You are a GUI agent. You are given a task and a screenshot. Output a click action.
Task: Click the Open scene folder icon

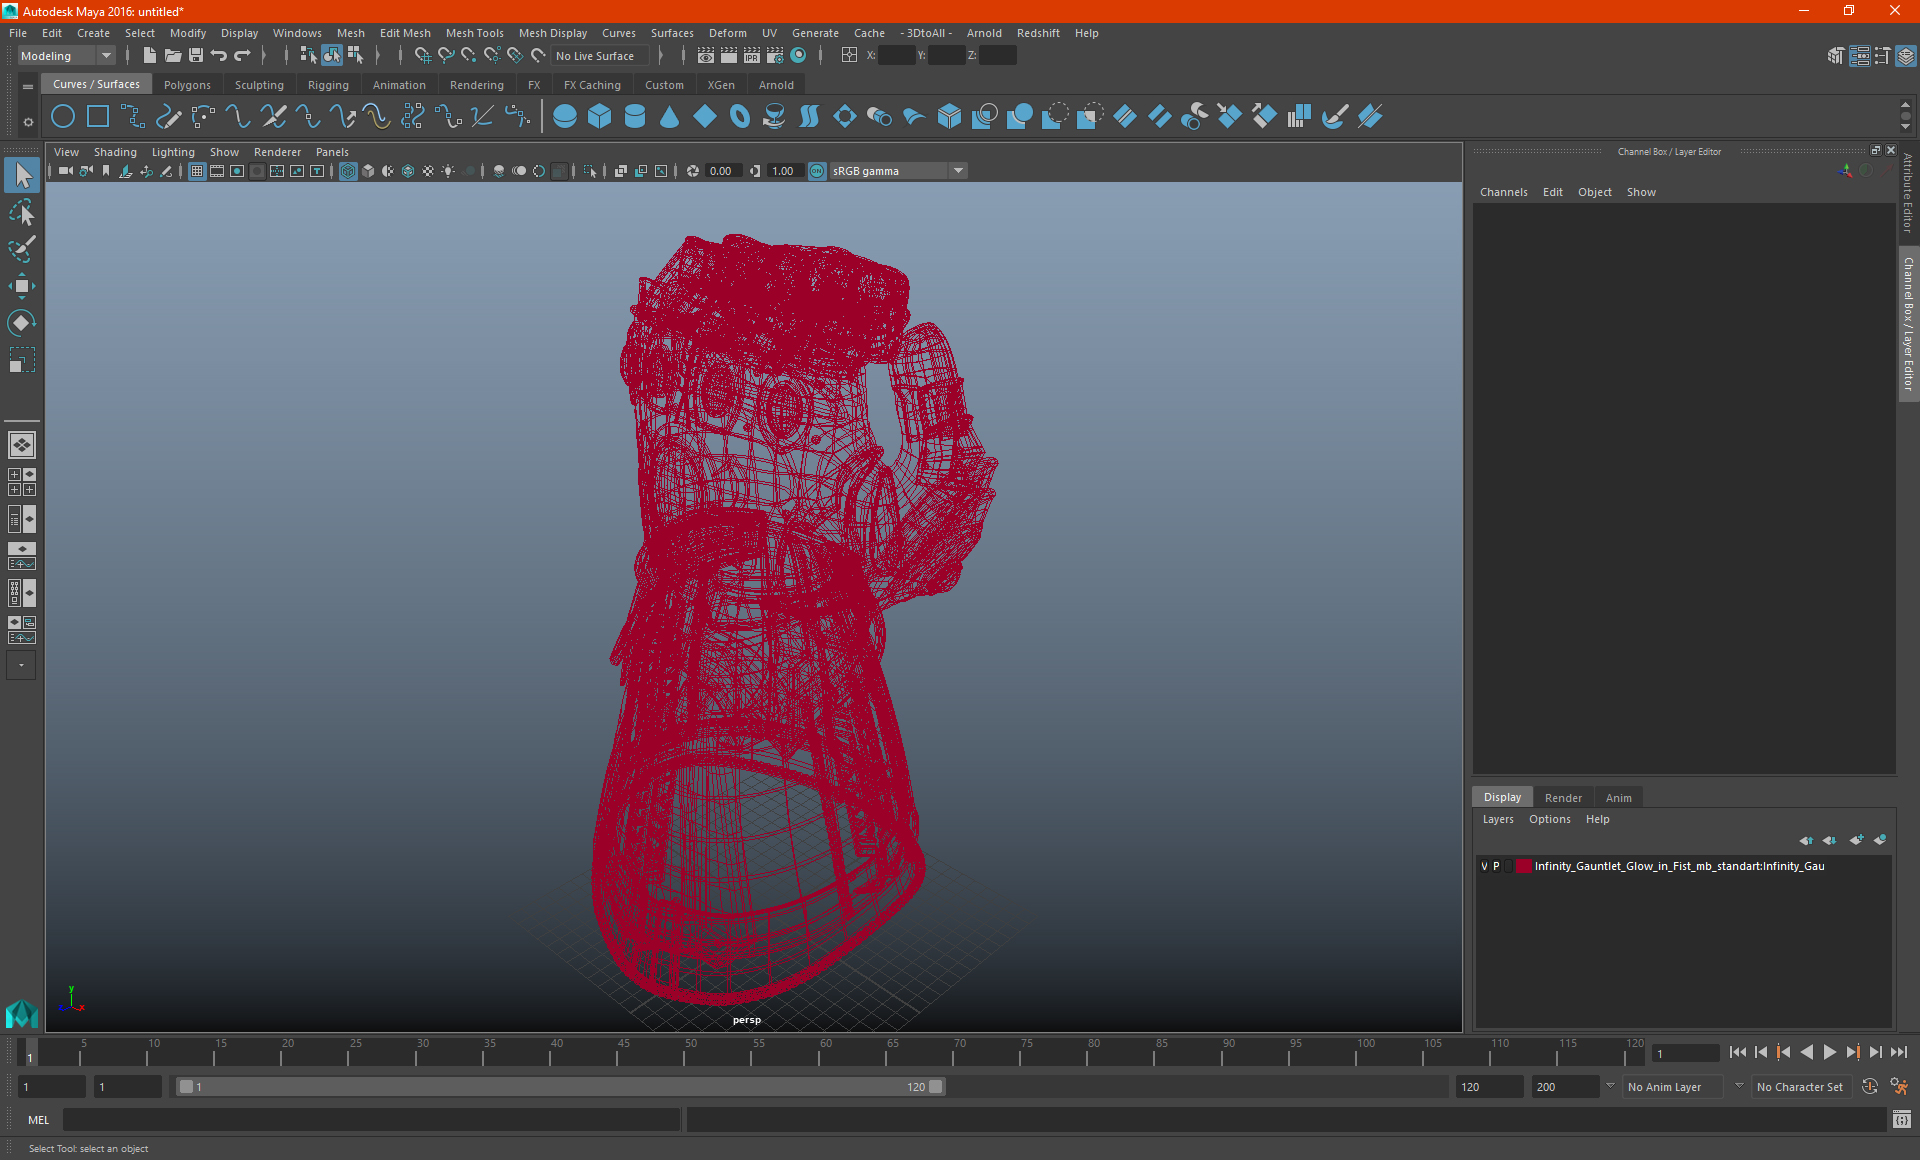[172, 56]
